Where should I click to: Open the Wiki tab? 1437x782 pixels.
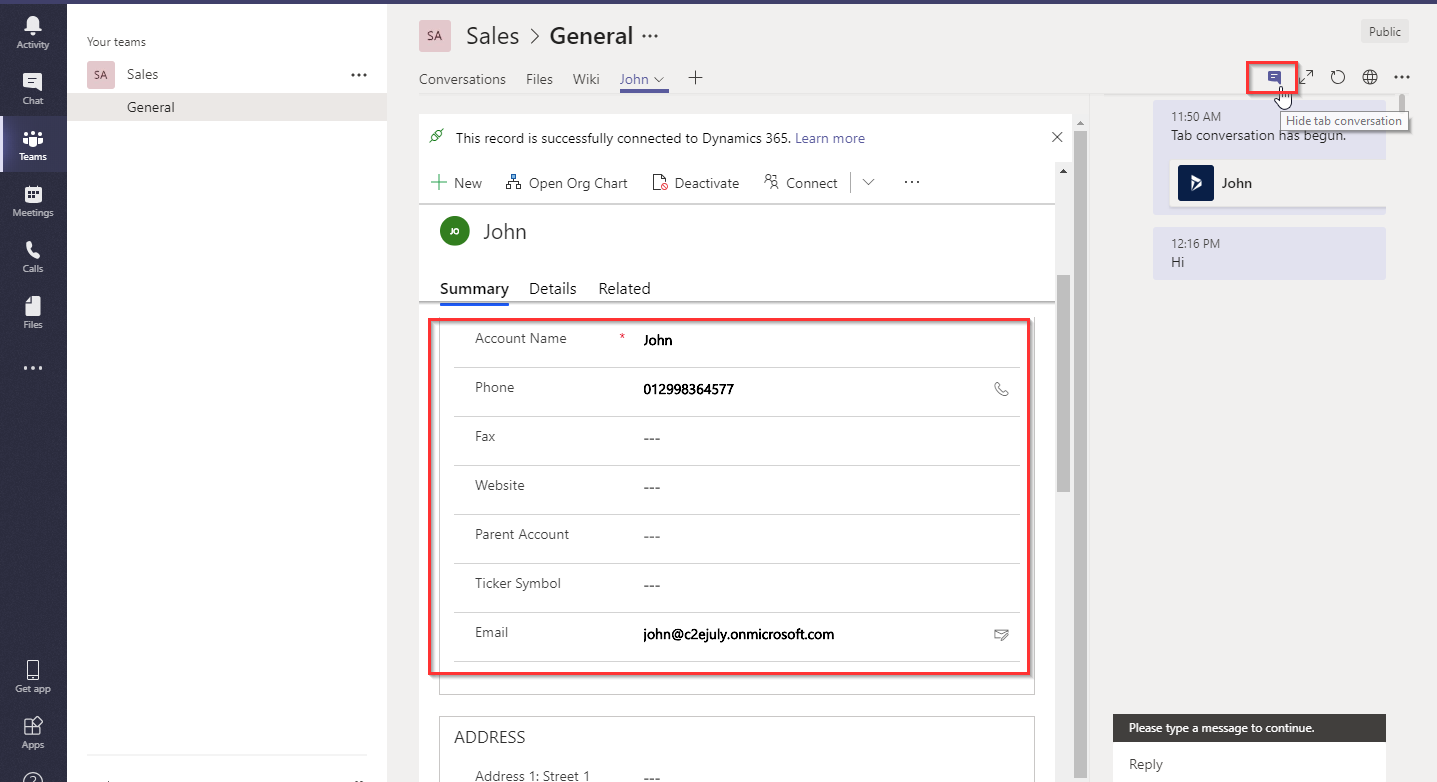(586, 79)
